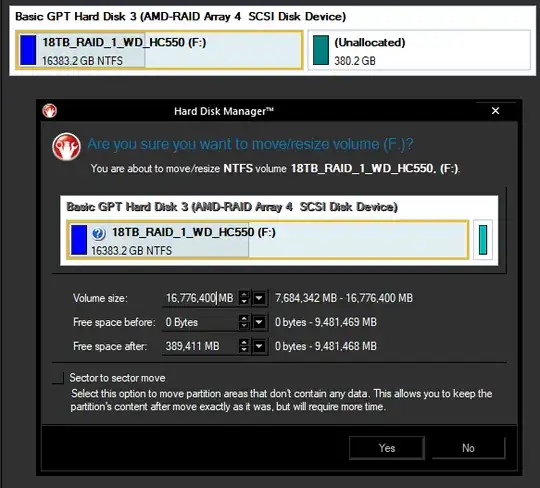Open the Volume size unit dropdown
This screenshot has width=540, height=488.
[x=259, y=298]
